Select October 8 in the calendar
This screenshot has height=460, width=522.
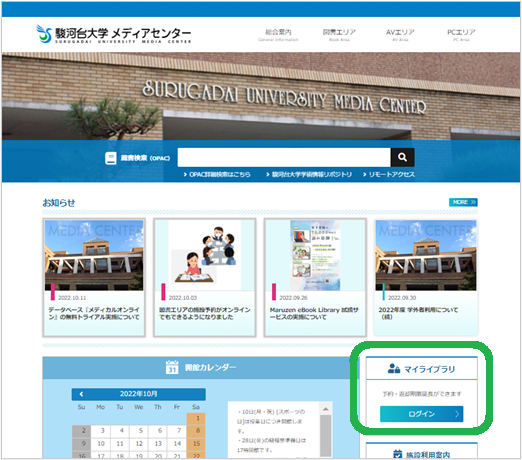point(196,431)
